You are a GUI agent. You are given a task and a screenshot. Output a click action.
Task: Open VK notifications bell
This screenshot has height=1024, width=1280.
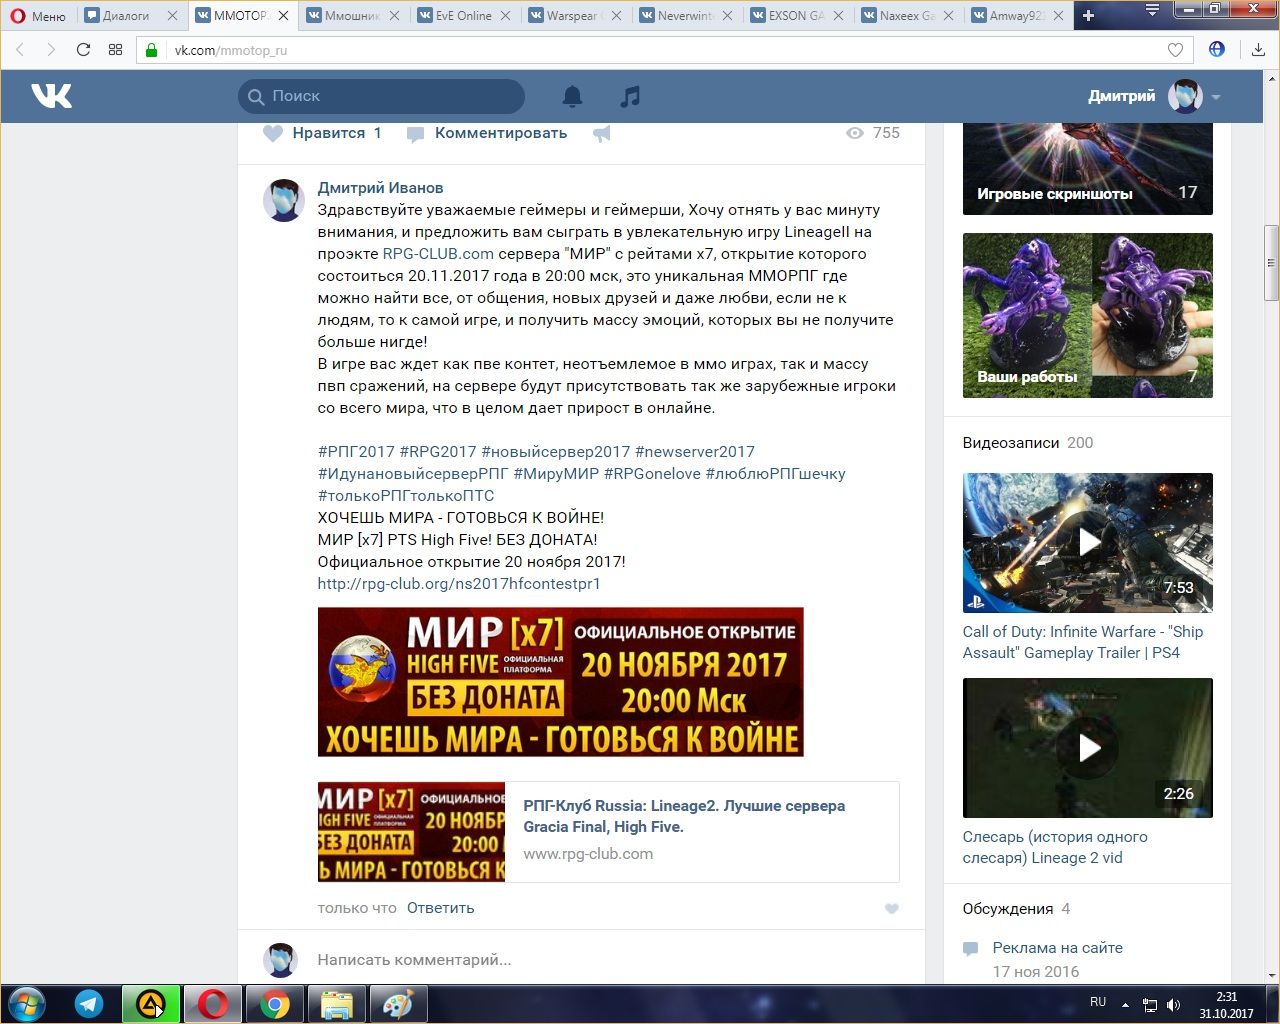(x=572, y=96)
